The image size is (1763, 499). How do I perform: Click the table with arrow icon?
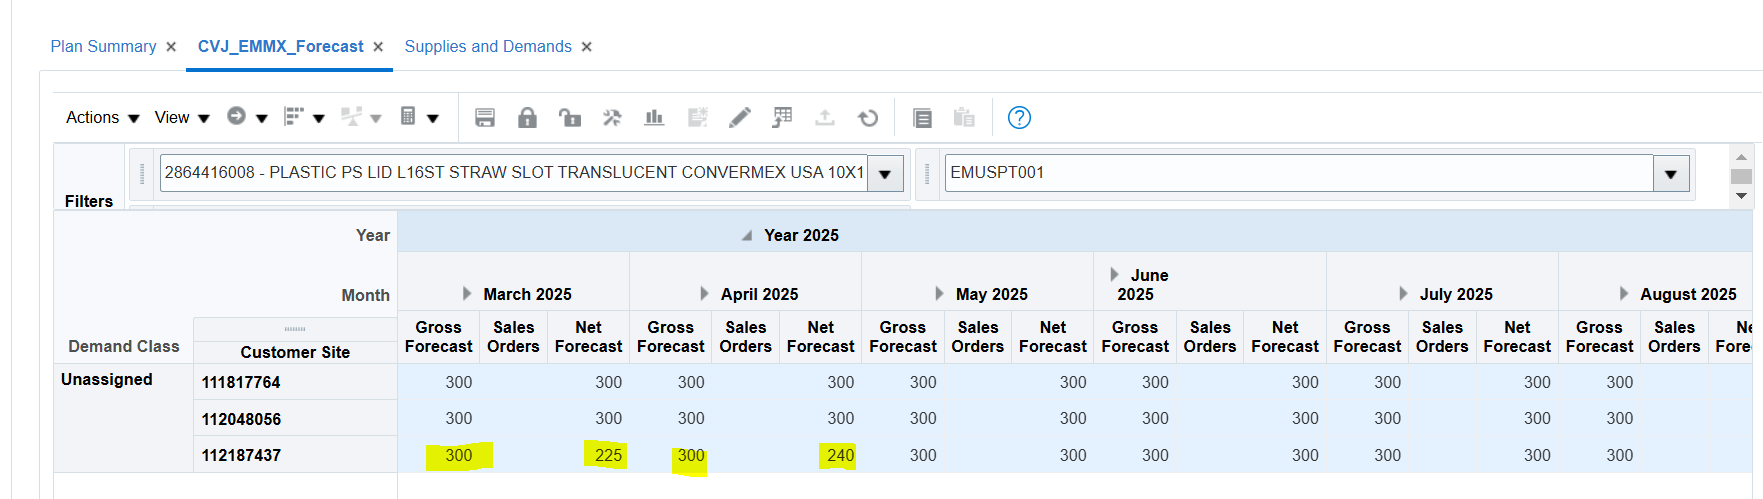point(782,118)
